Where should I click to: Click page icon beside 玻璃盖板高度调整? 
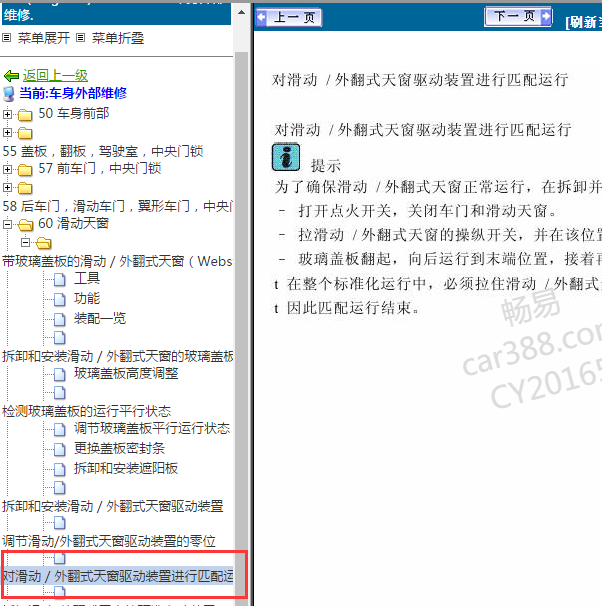60,374
